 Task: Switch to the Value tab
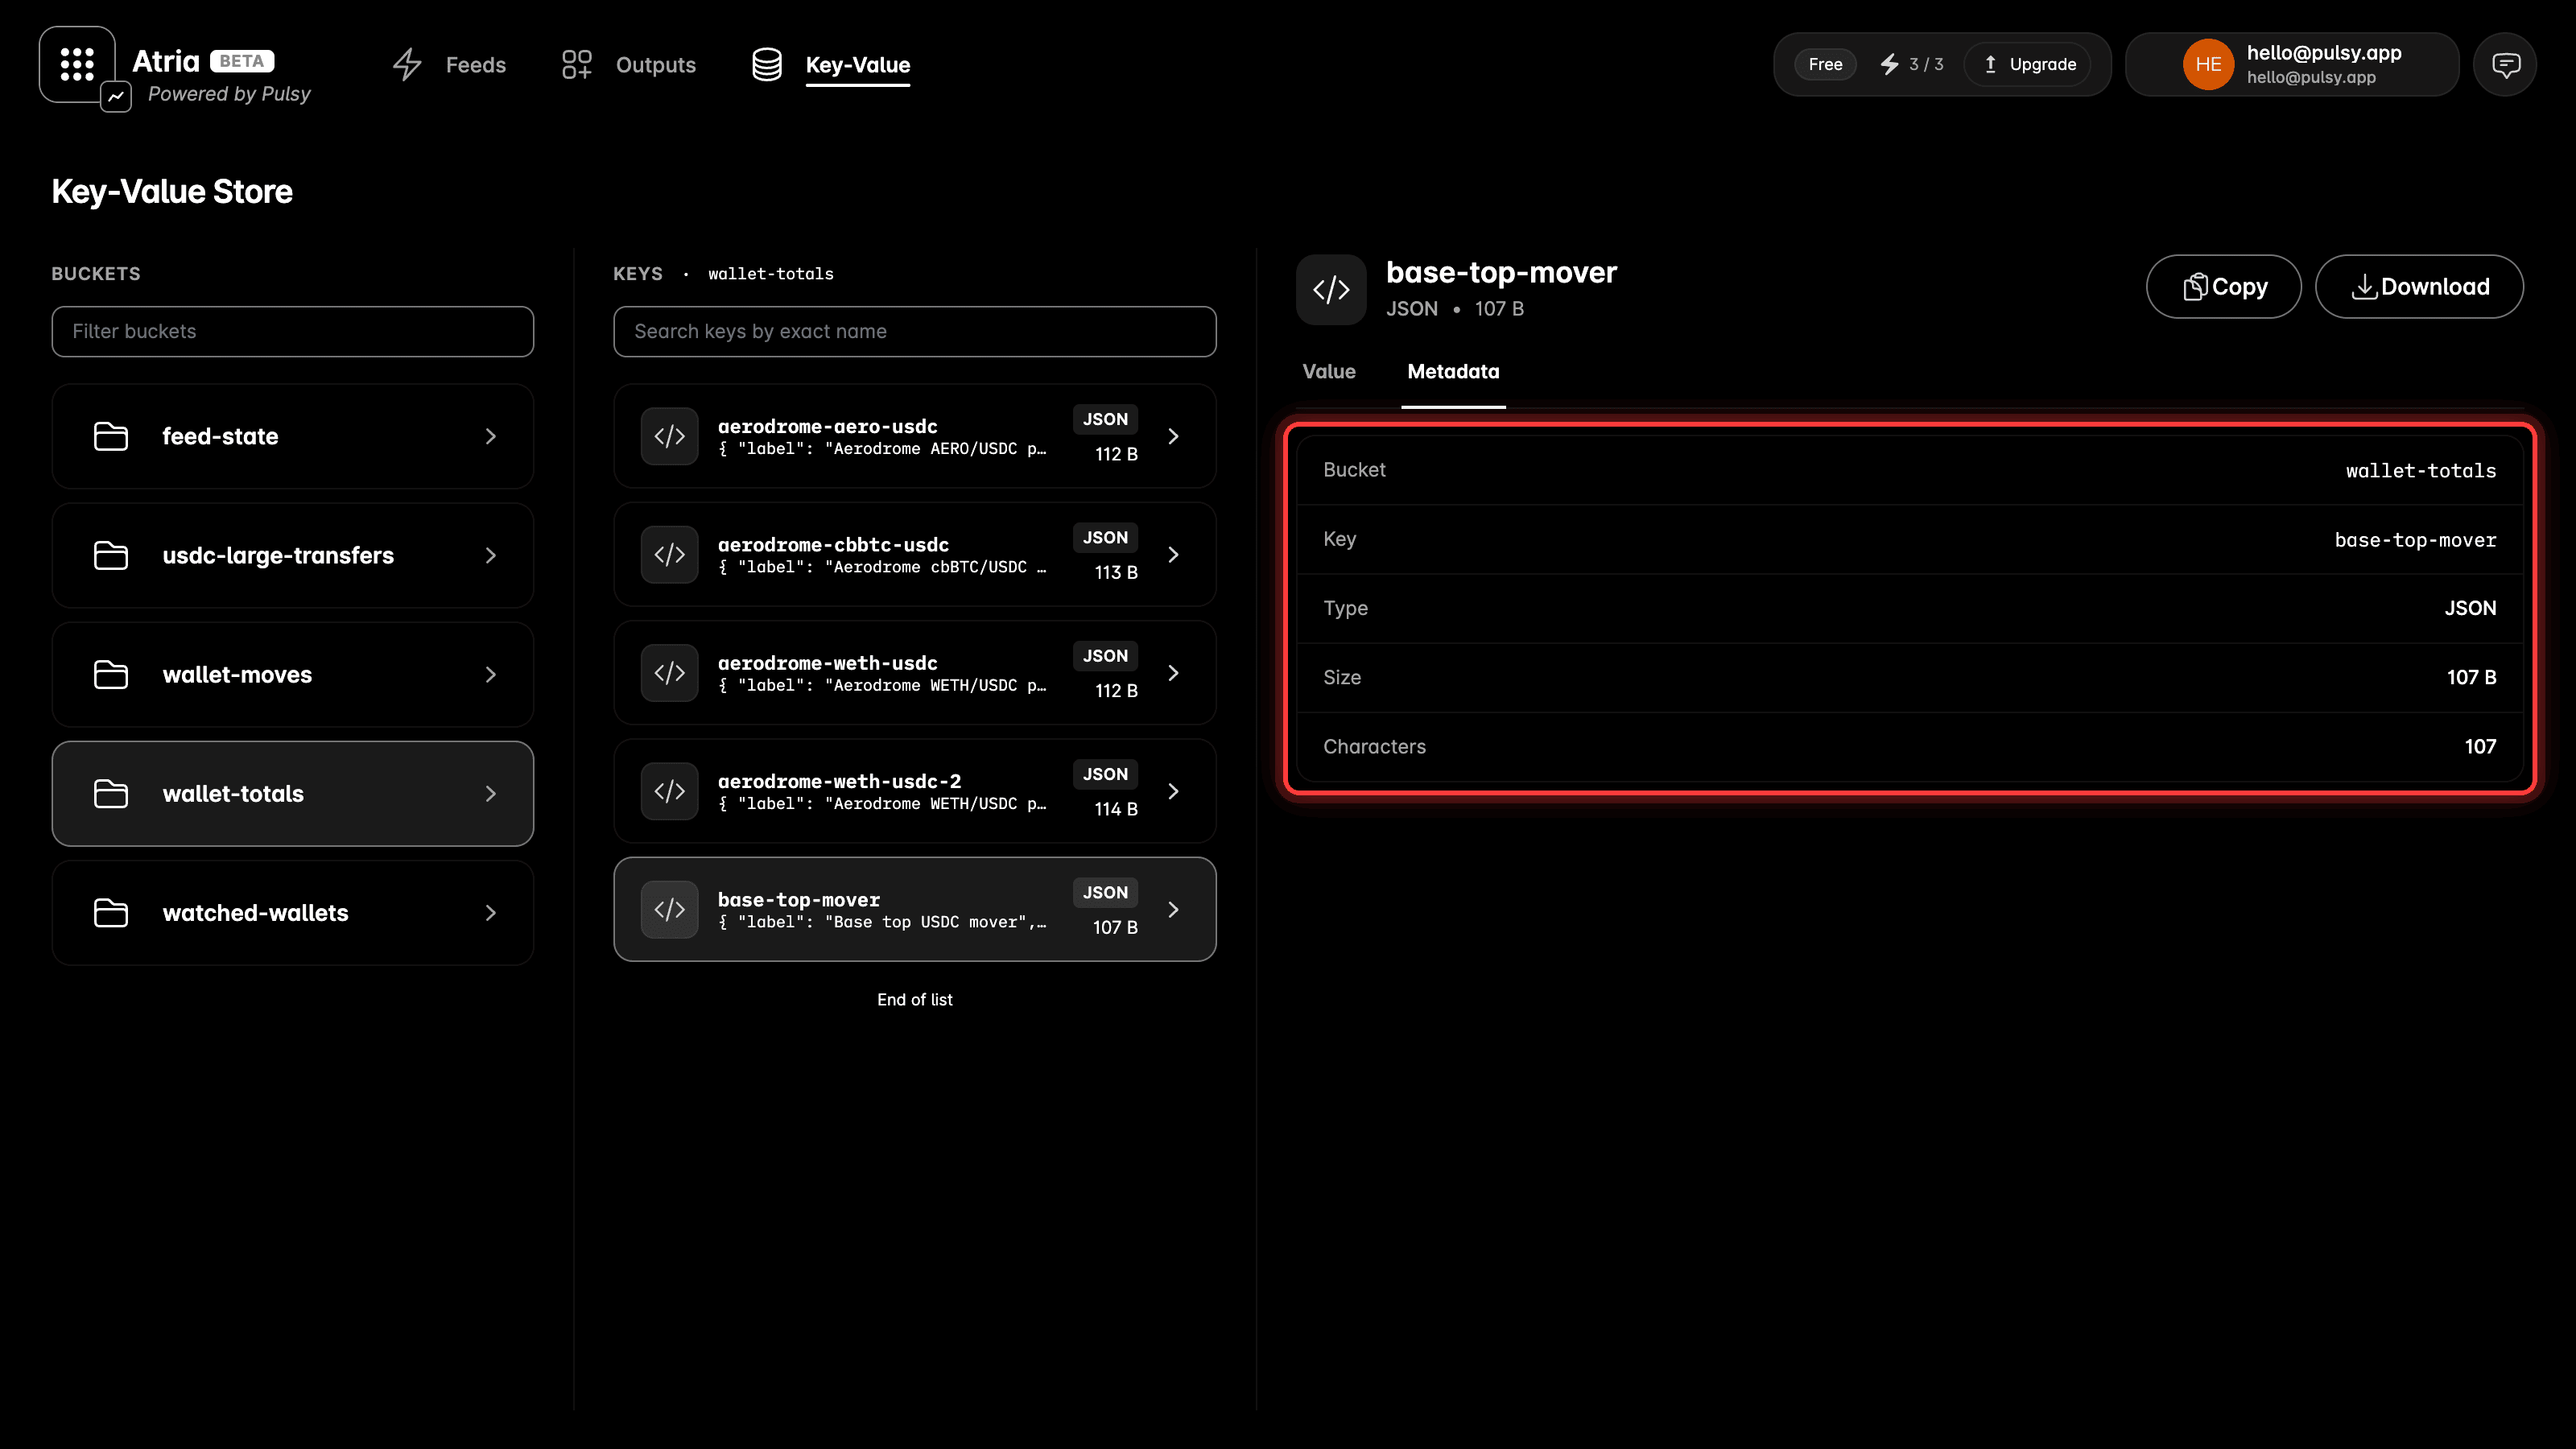click(1329, 371)
